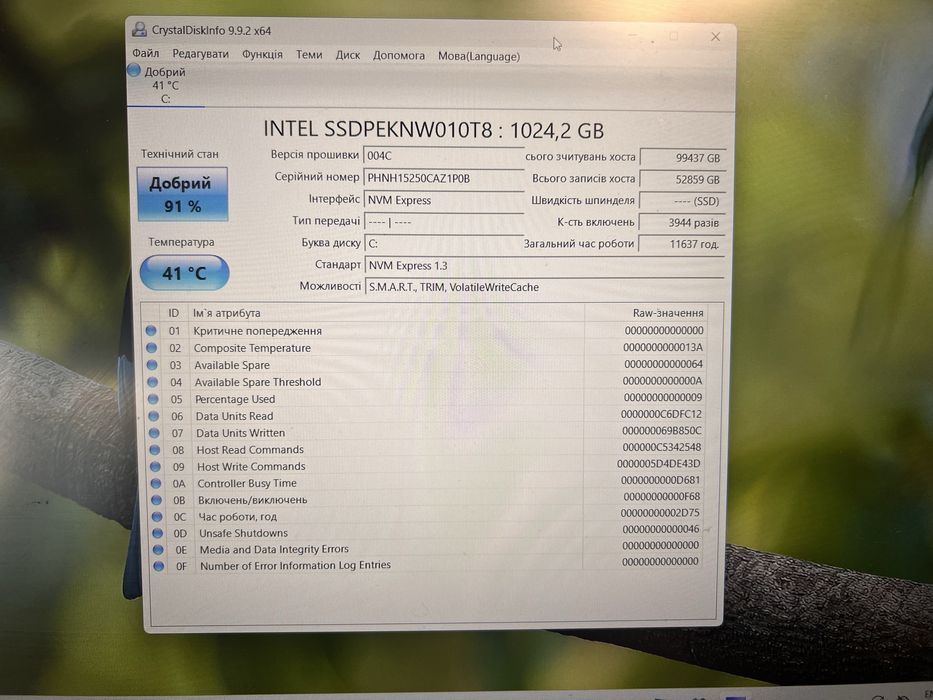Click the ID column header
The height and width of the screenshot is (700, 933).
point(173,312)
